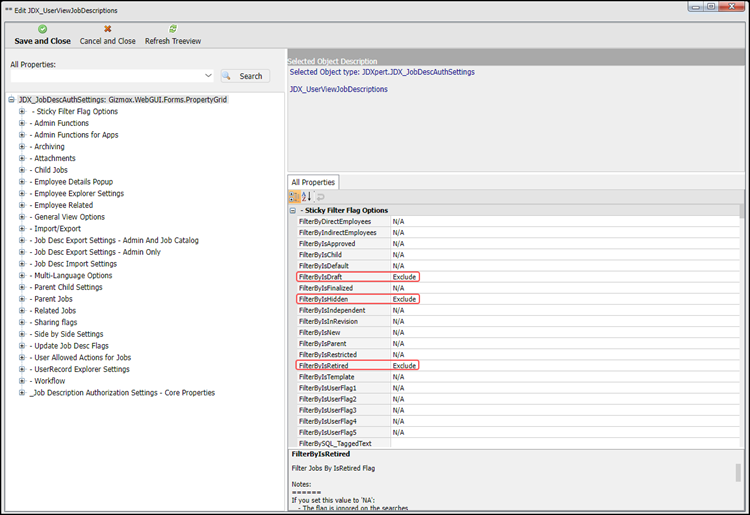Select the FilterByIsTemplate property

[326, 377]
